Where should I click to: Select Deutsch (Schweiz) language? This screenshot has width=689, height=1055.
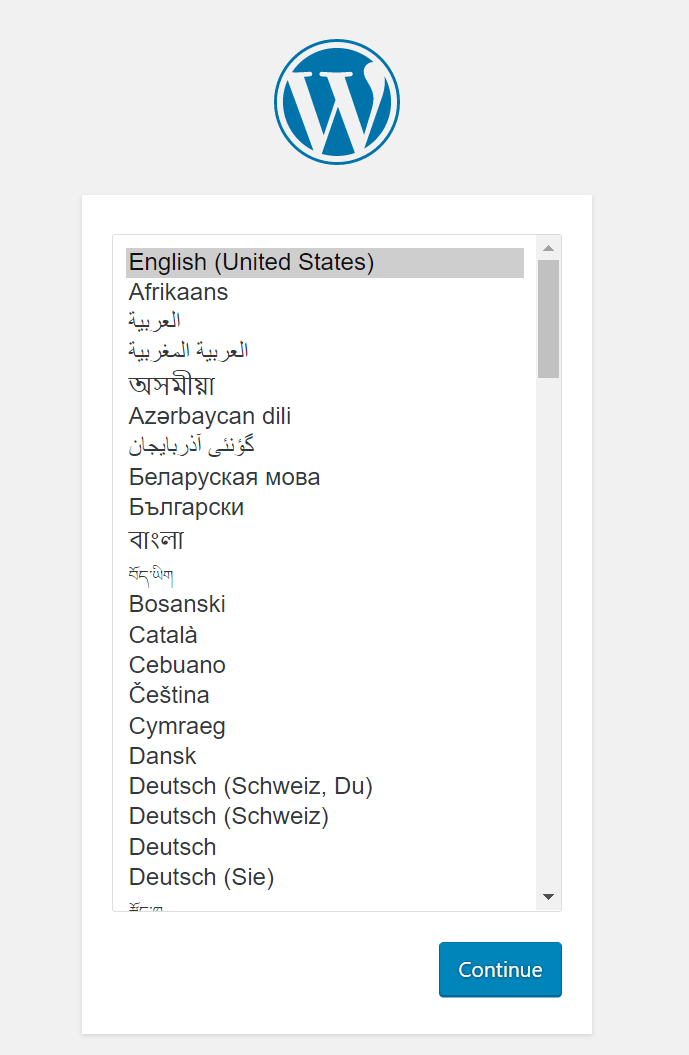[325, 816]
